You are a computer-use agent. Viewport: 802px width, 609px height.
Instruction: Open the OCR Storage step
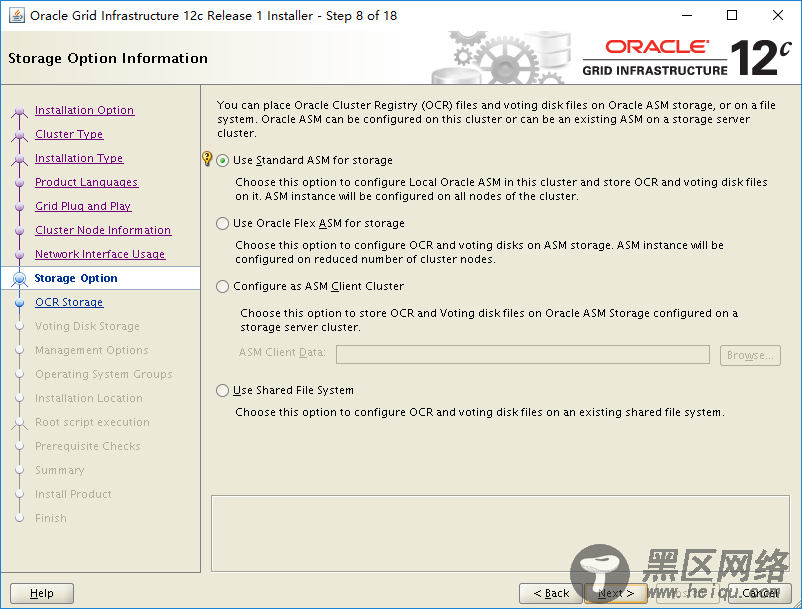tap(69, 302)
